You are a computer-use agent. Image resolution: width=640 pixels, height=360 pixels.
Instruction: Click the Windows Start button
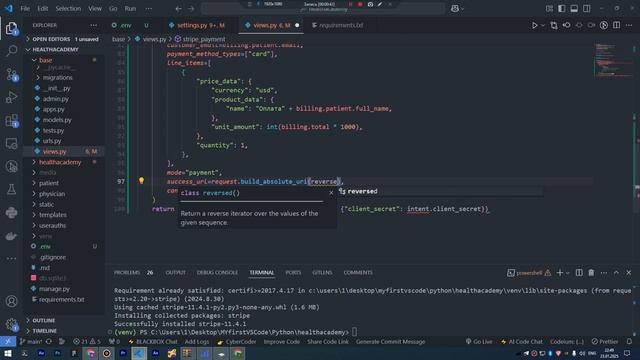click(7, 353)
